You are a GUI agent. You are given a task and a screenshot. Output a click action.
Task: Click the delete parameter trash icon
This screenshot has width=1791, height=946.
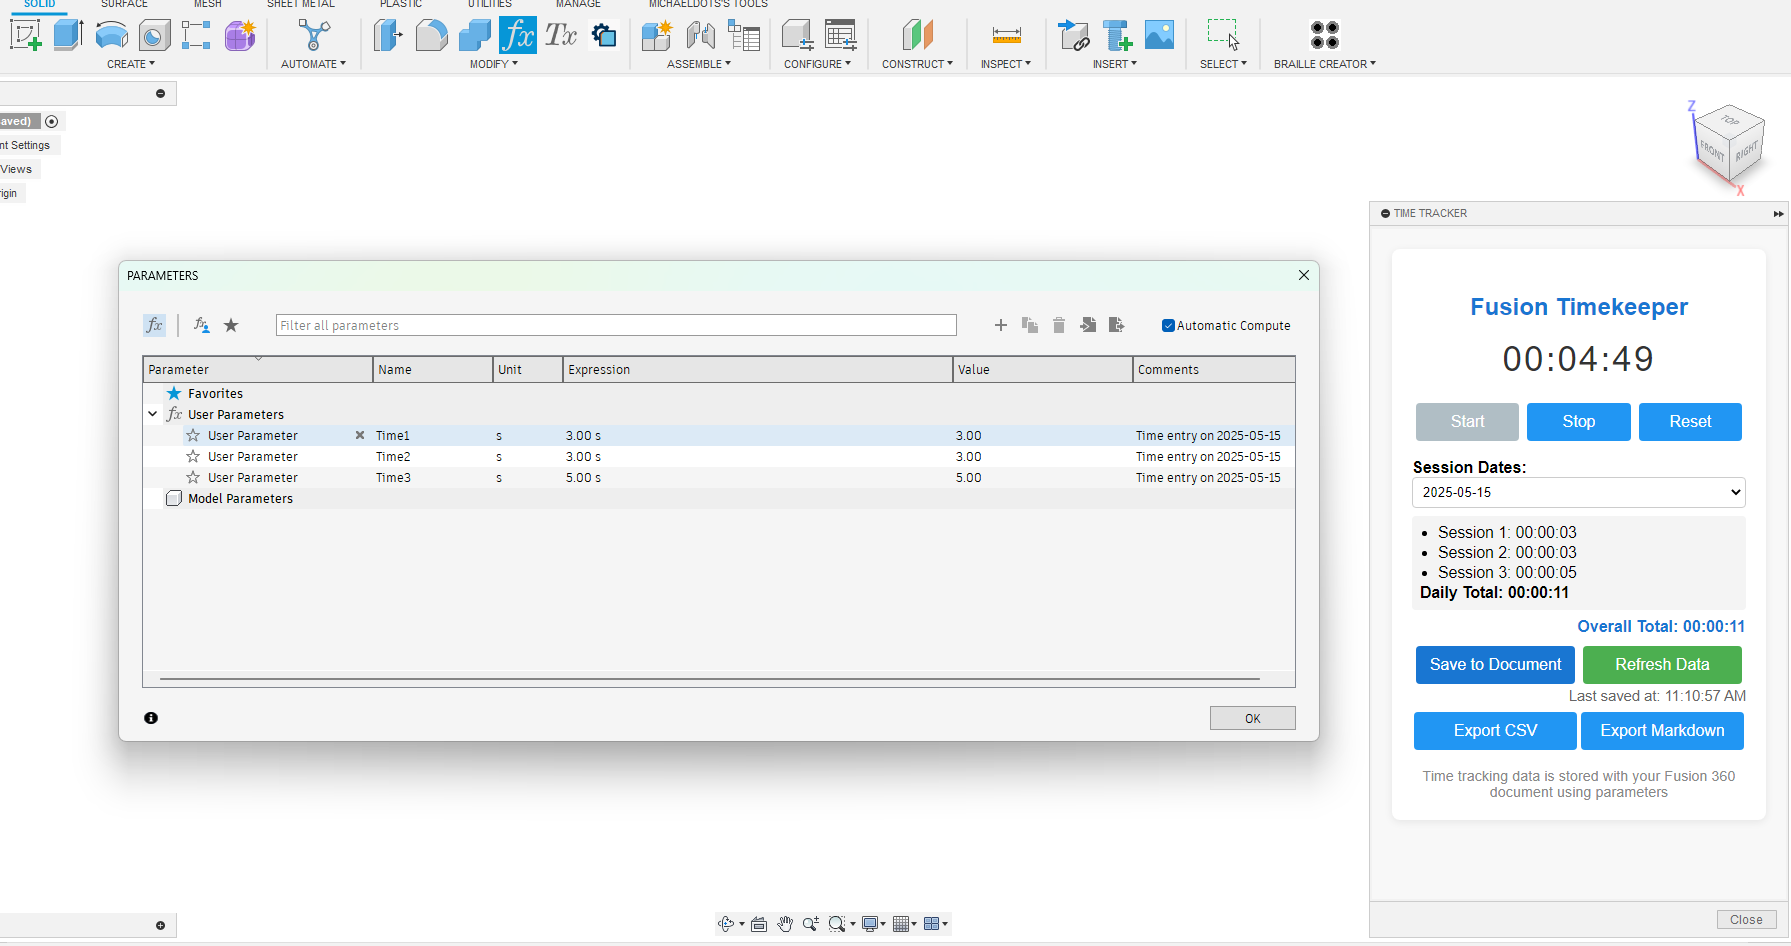tap(1059, 325)
